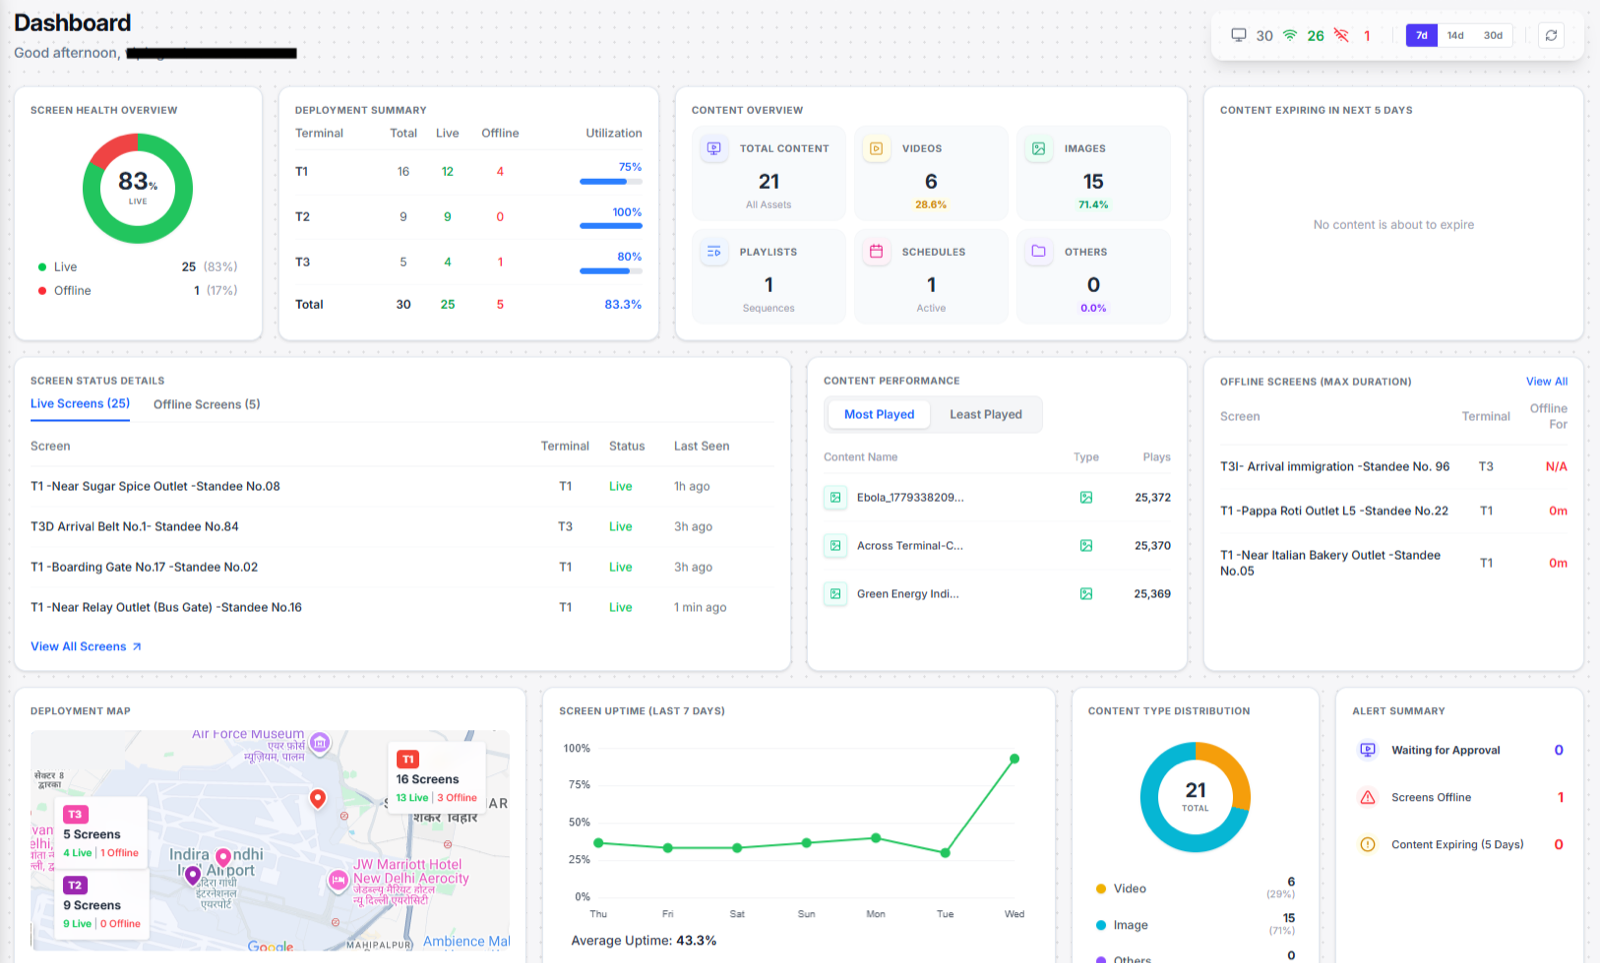Click the T1 badge on map
The height and width of the screenshot is (963, 1600).
point(408,759)
